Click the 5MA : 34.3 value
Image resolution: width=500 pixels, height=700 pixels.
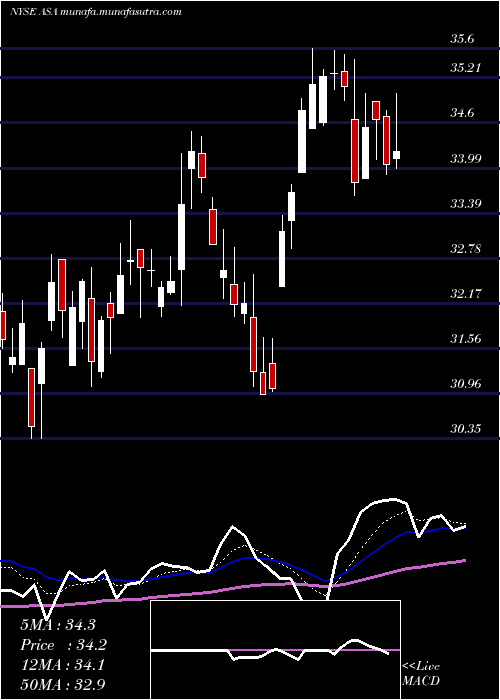click(58, 625)
